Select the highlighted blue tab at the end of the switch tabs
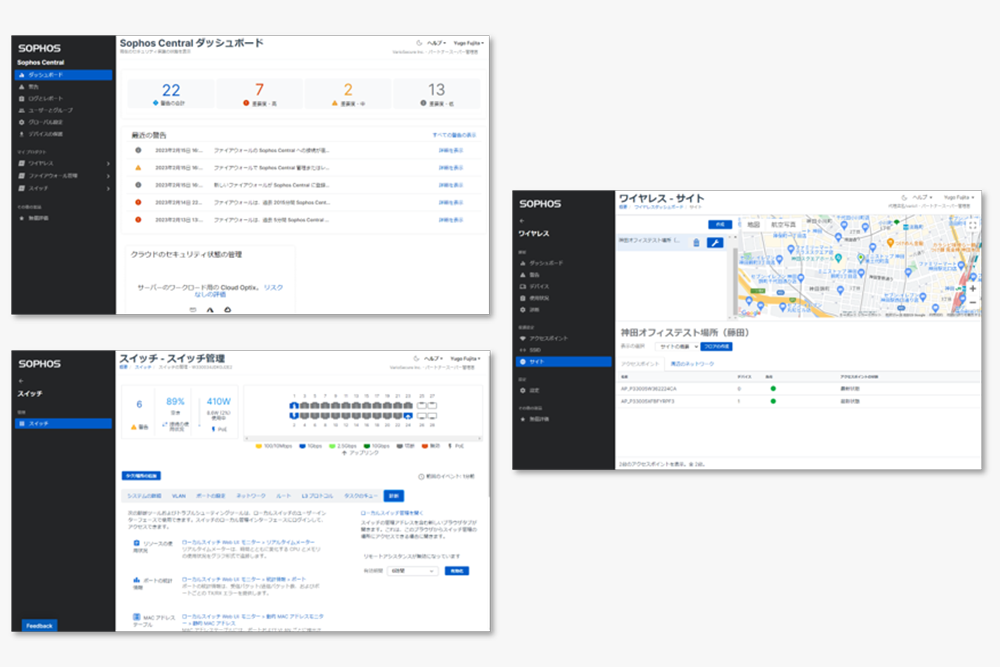The width and height of the screenshot is (1000, 667). (393, 496)
